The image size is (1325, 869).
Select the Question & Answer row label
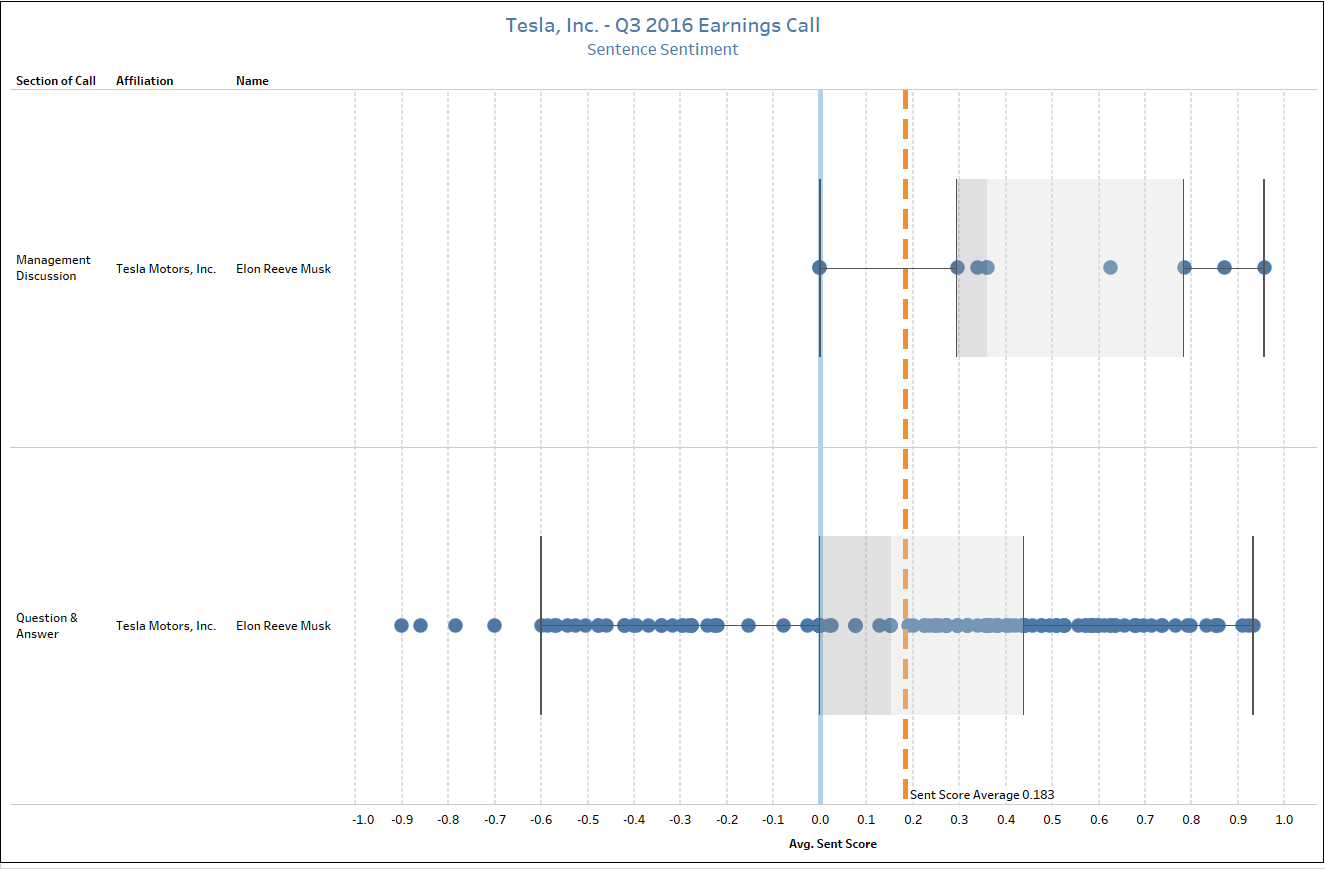click(x=48, y=626)
